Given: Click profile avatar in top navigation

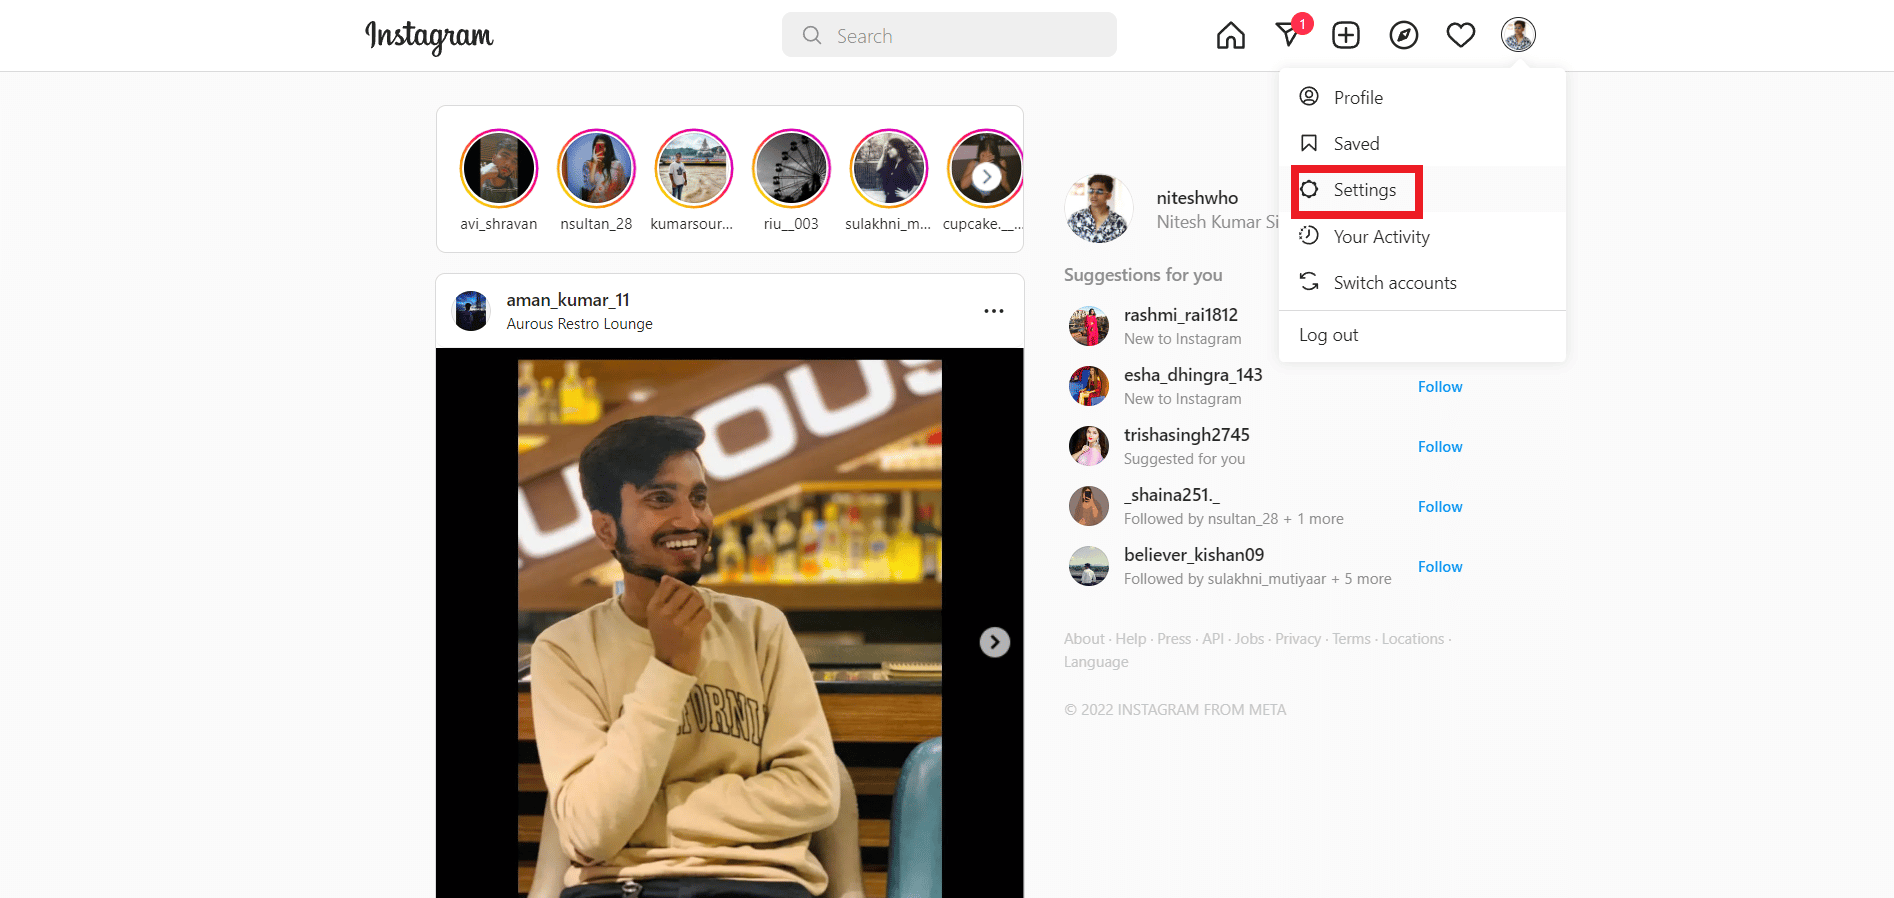Looking at the screenshot, I should point(1518,35).
